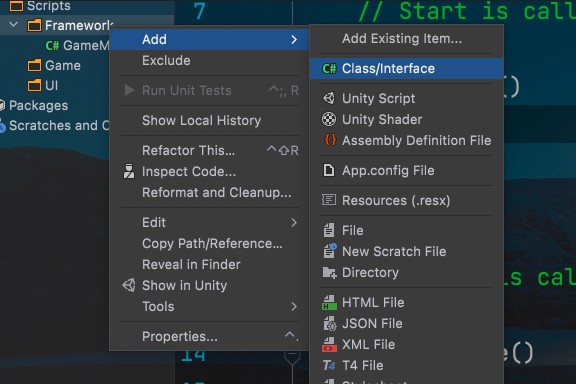The image size is (576, 384).
Task: Click the Unity logo beside Show in Unity
Action: (129, 285)
